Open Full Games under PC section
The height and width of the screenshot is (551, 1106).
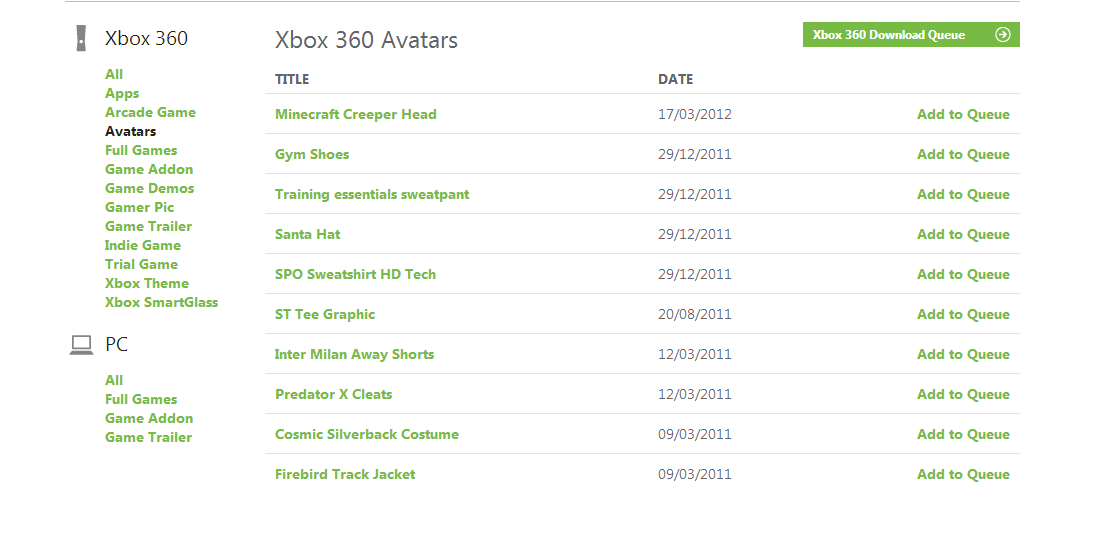pyautogui.click(x=141, y=399)
